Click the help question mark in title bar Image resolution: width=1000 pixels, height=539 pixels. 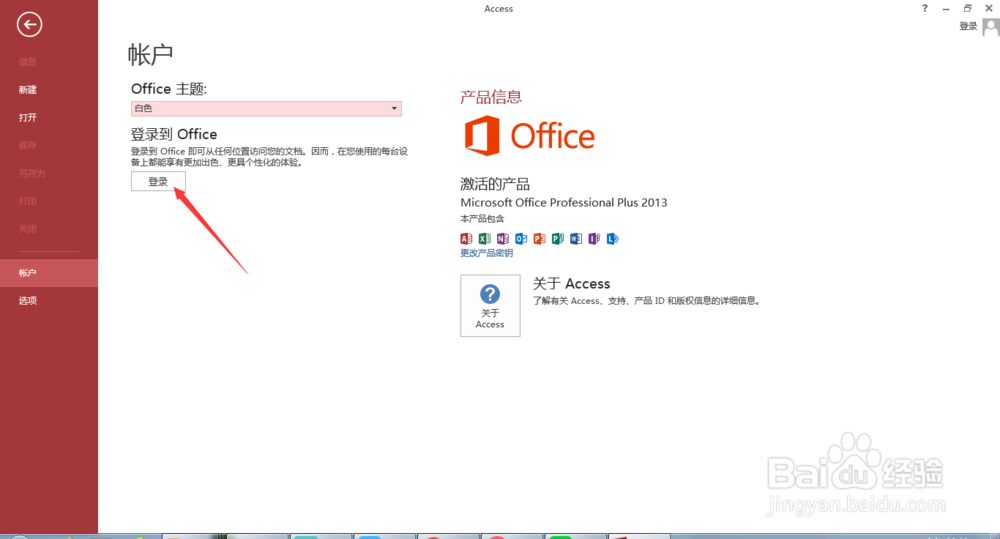pos(925,8)
